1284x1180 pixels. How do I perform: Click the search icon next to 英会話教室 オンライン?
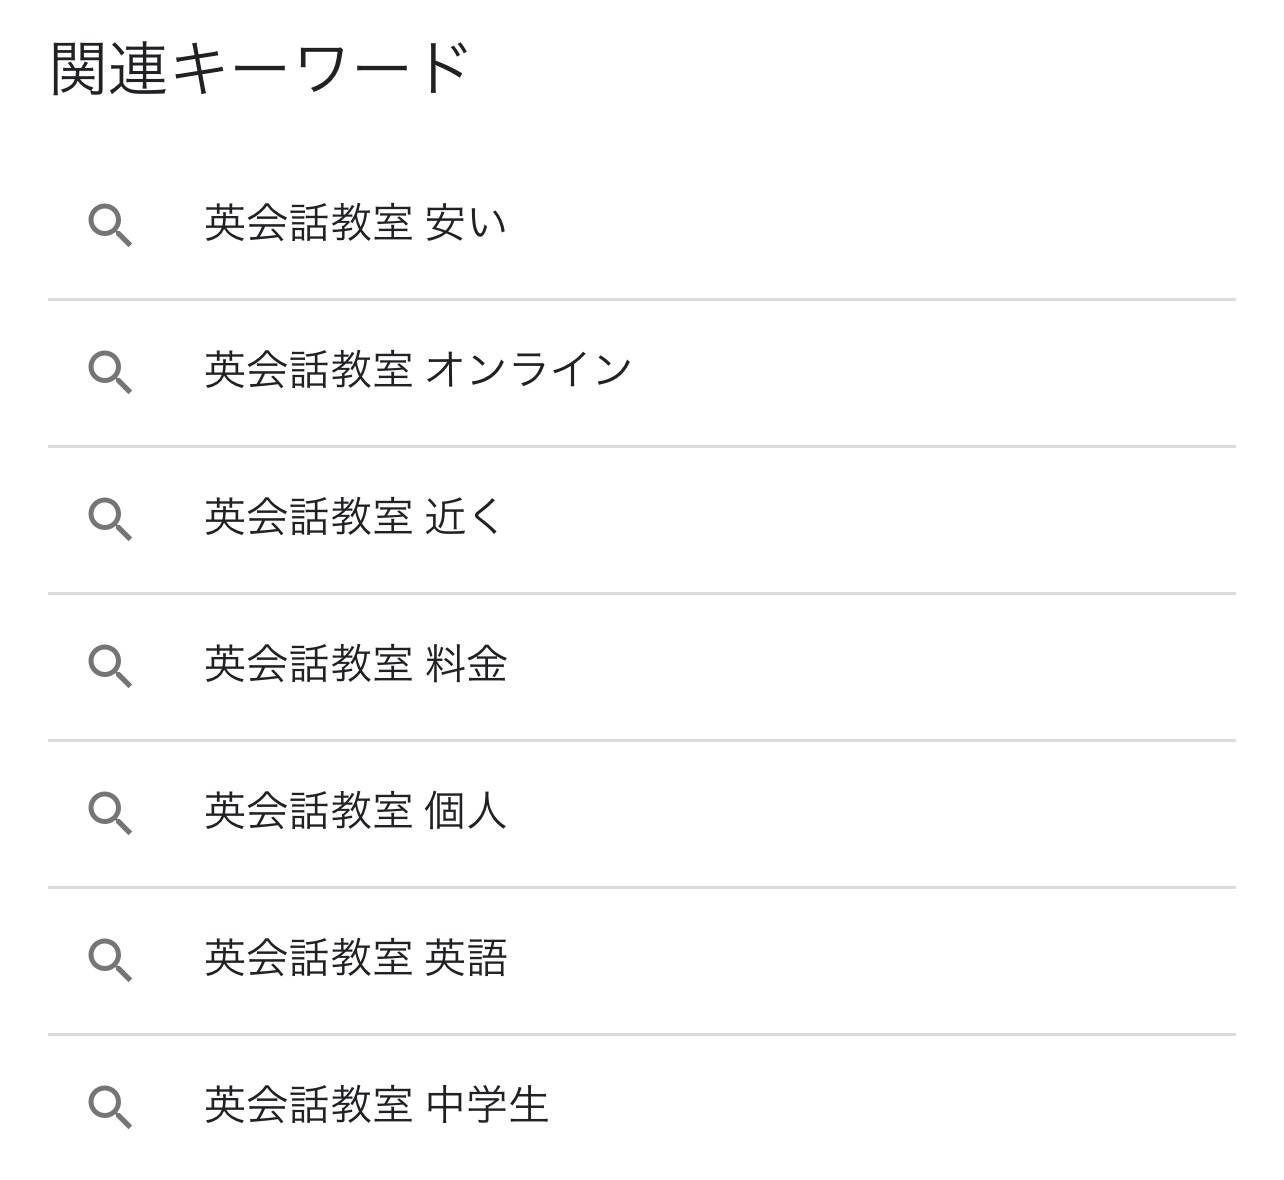click(x=113, y=370)
